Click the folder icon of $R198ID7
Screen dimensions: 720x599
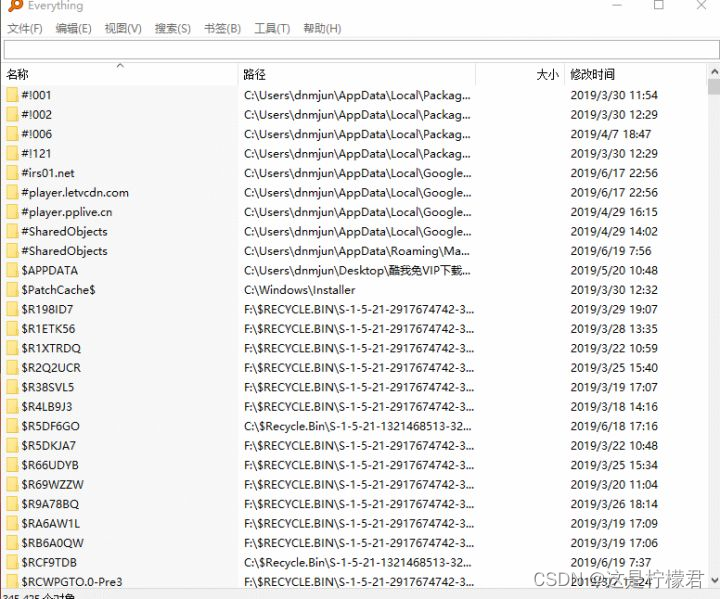pyautogui.click(x=12, y=309)
